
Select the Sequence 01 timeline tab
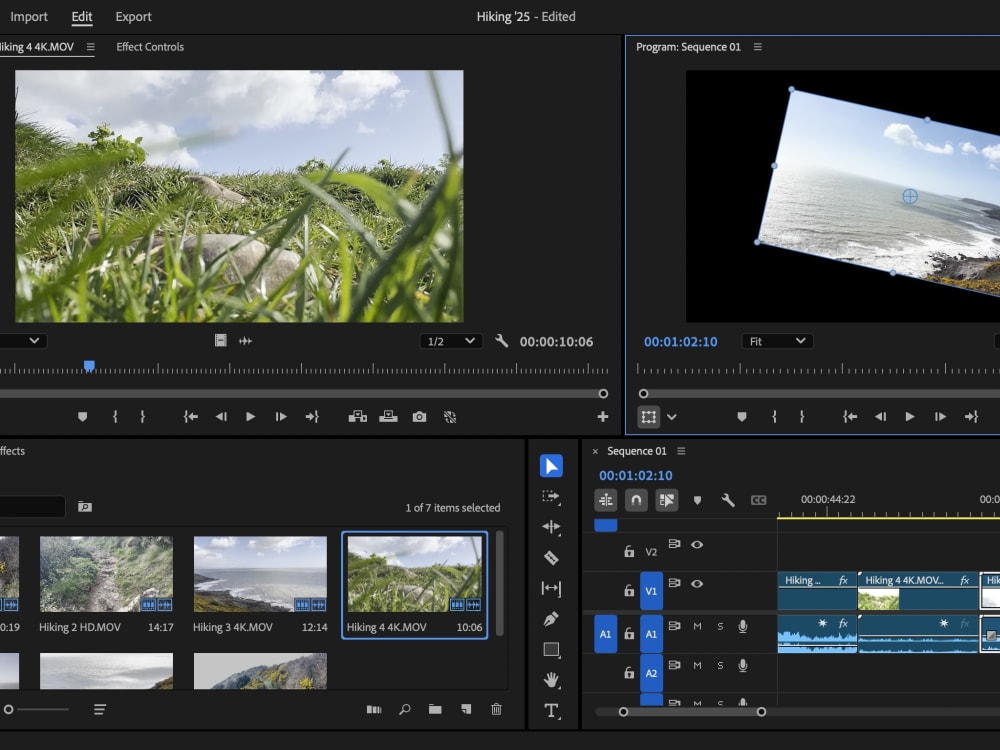click(x=636, y=451)
